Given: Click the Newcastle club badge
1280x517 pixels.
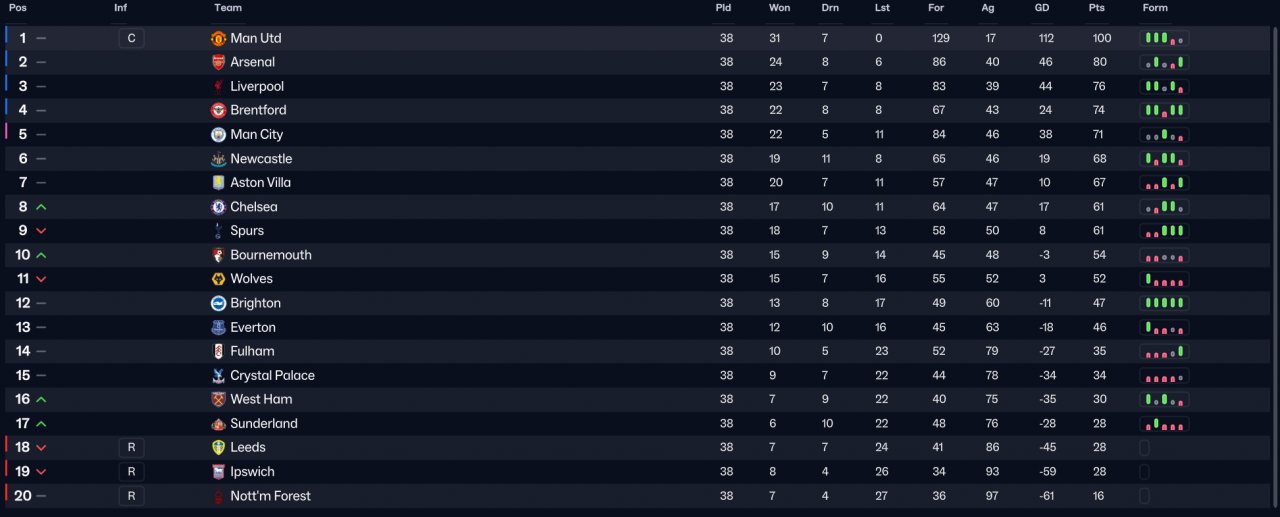Looking at the screenshot, I should (x=219, y=159).
